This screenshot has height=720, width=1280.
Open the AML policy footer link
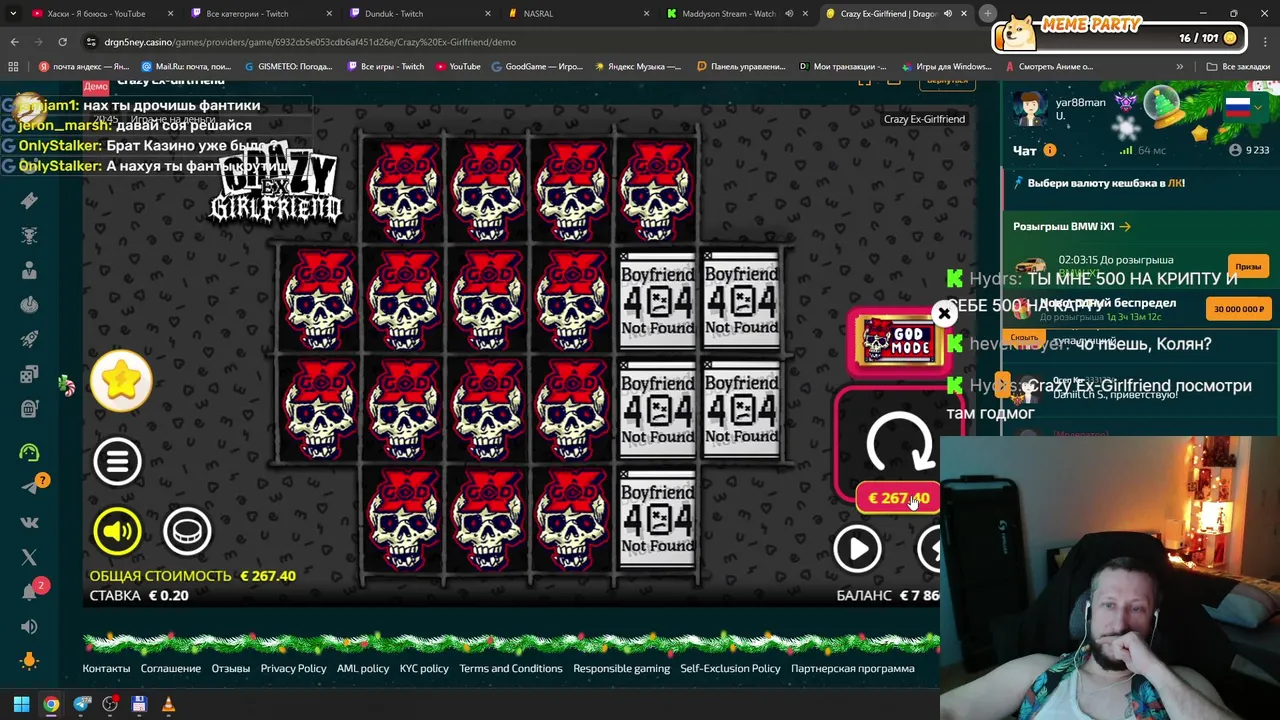[363, 668]
